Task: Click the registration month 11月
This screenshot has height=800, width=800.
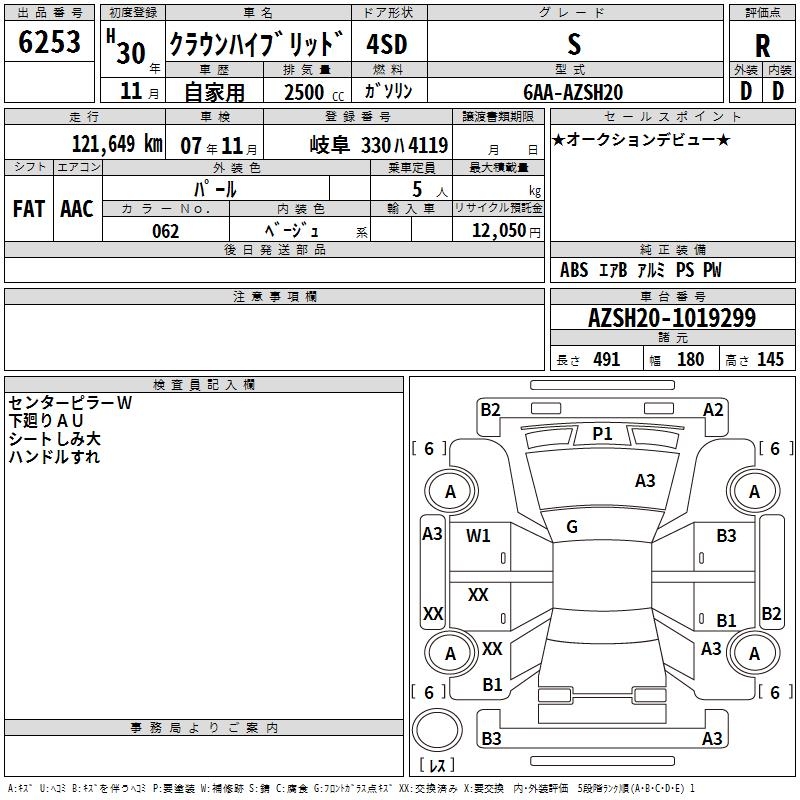Action: click(x=139, y=91)
